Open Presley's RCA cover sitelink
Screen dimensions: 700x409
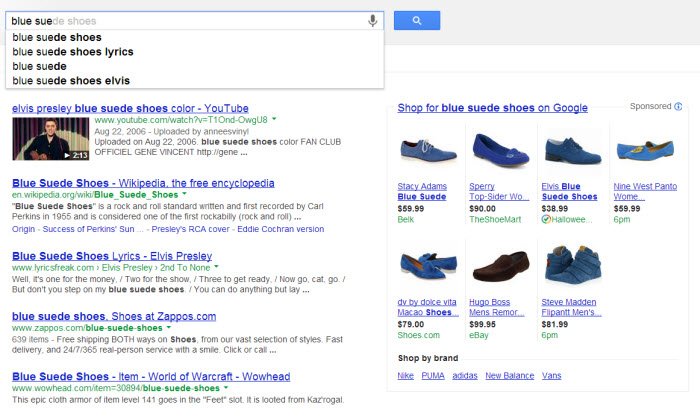coord(190,229)
